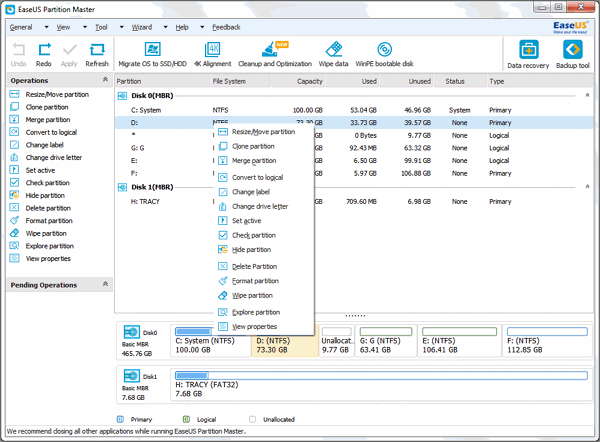Select View properties in Operations sidebar
This screenshot has width=600, height=442.
[48, 259]
